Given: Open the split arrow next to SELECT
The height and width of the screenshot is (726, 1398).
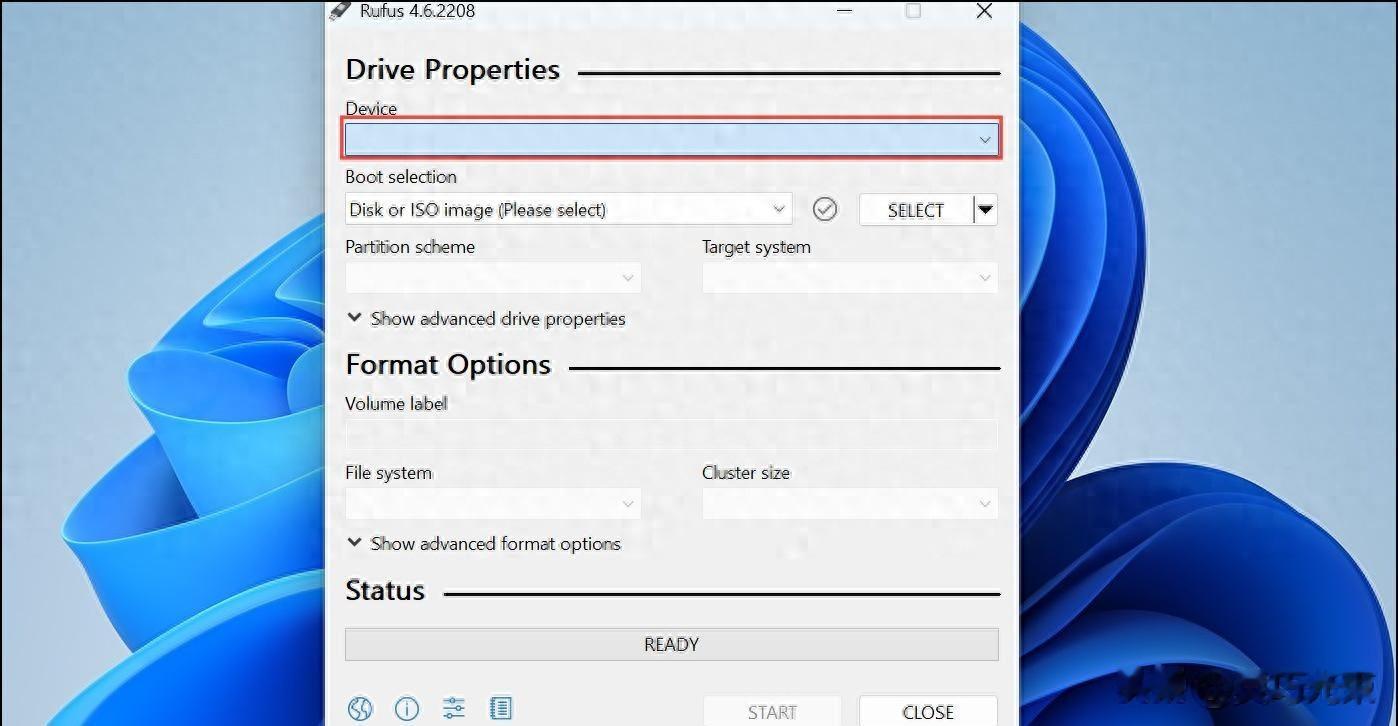Looking at the screenshot, I should pyautogui.click(x=985, y=210).
